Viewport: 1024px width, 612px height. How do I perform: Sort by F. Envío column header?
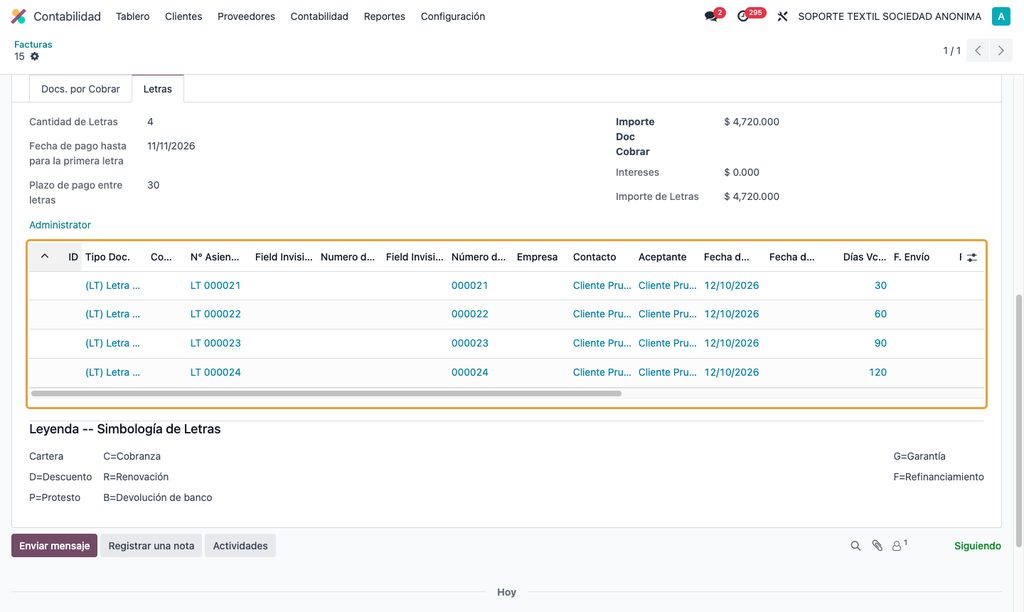tap(911, 257)
